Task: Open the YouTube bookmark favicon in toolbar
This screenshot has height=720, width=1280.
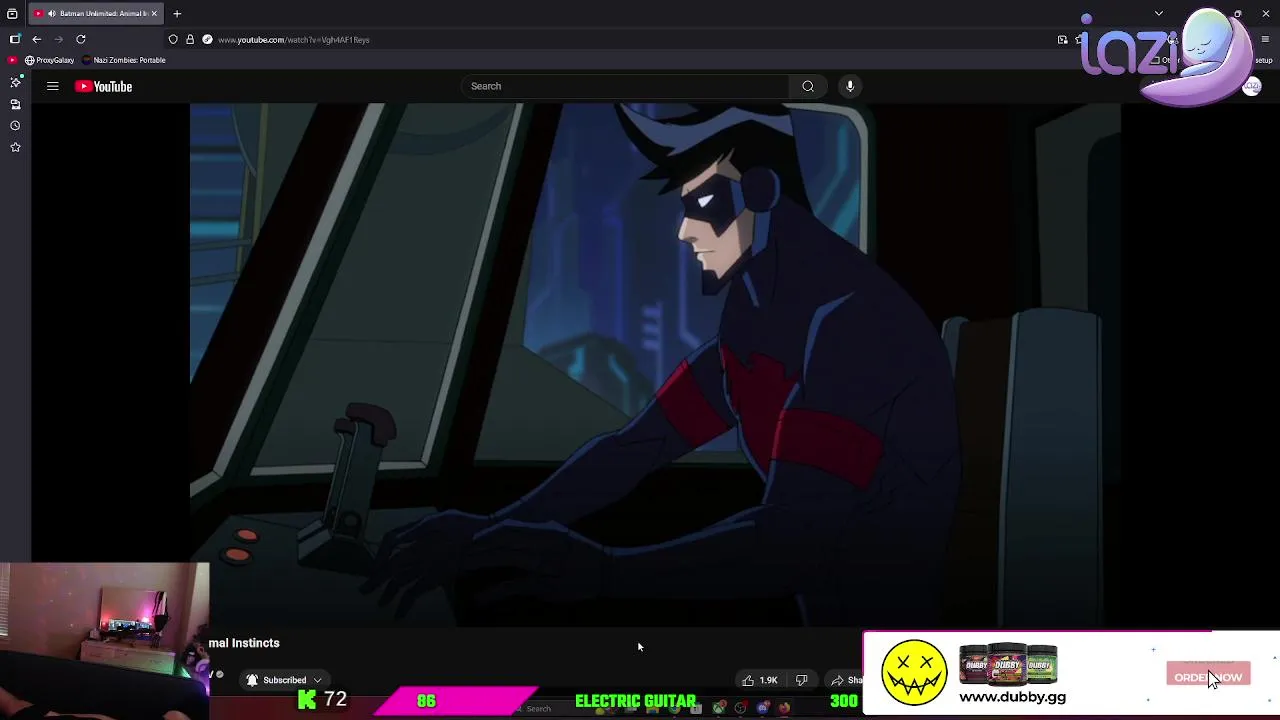Action: click(12, 60)
